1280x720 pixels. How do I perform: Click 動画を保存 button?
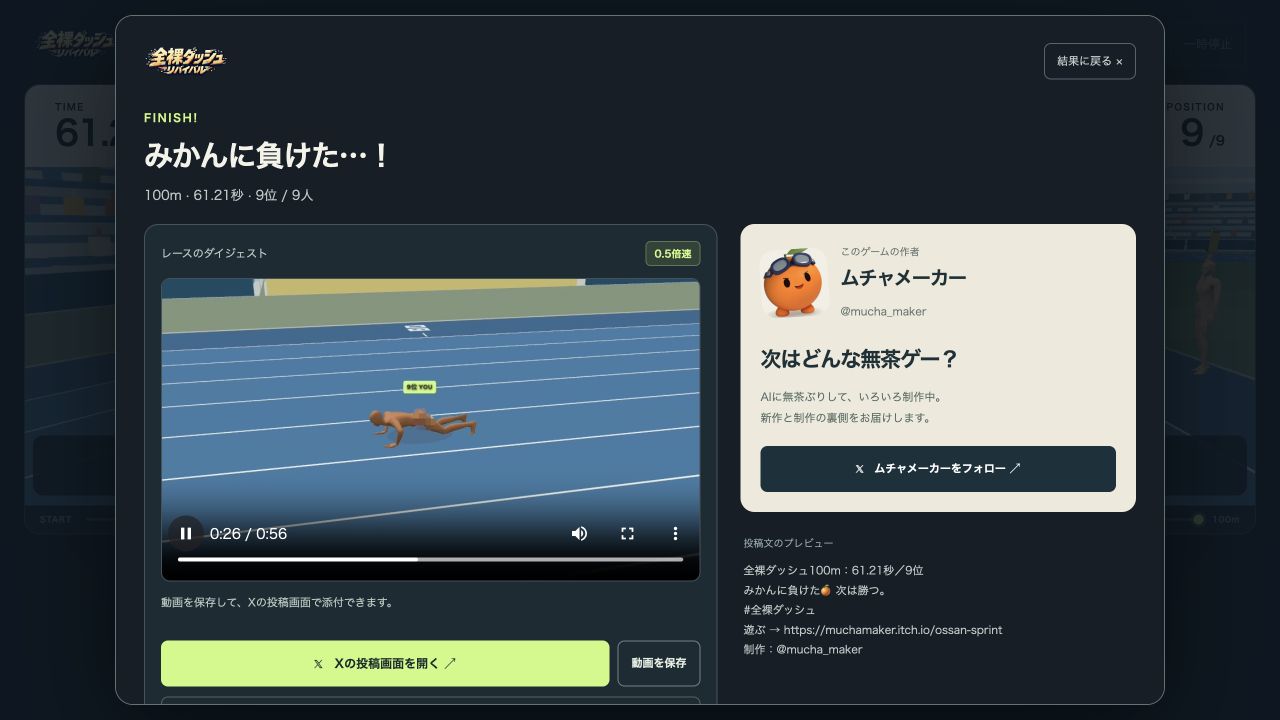coord(659,663)
